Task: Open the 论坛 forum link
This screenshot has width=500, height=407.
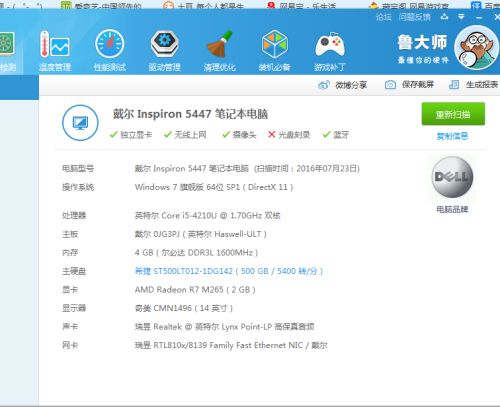Action: [x=384, y=17]
